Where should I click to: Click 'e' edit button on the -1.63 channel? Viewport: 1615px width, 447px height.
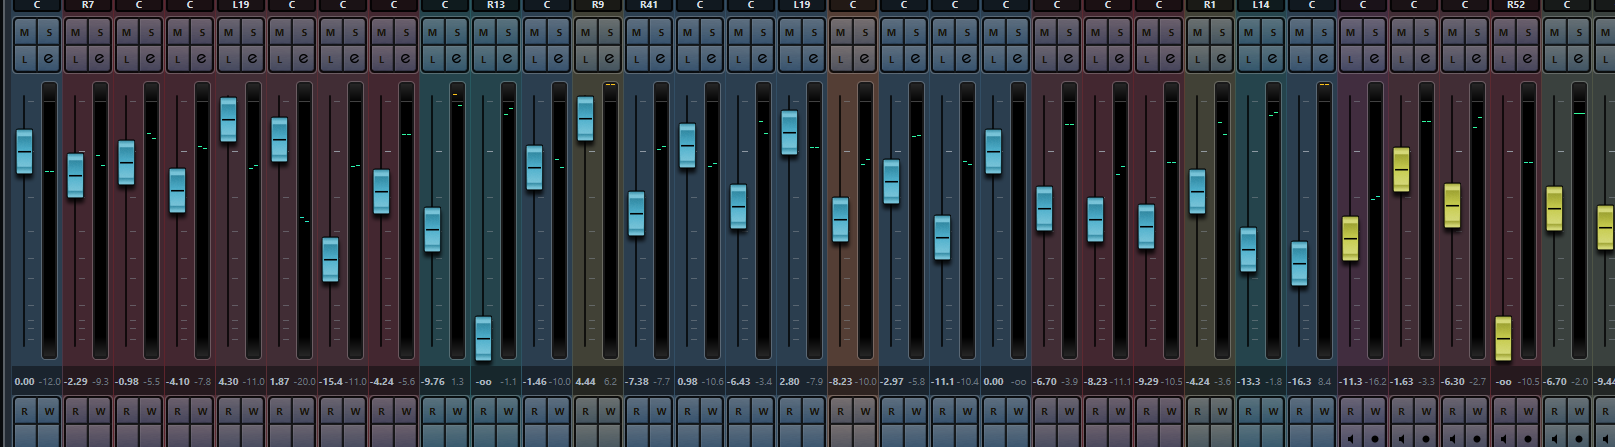click(1426, 59)
